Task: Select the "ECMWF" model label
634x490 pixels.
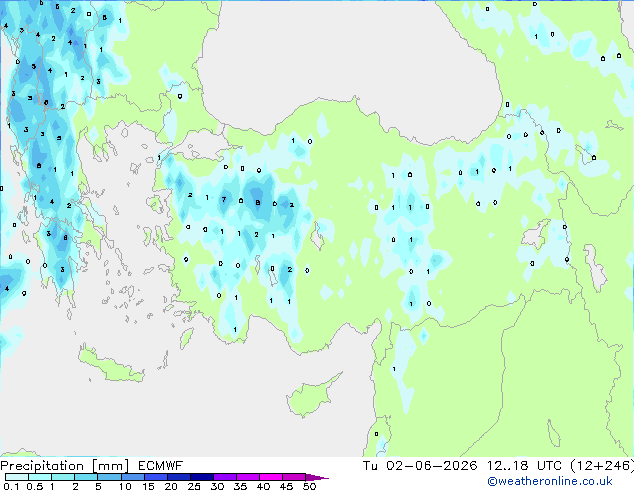Action: click(161, 466)
